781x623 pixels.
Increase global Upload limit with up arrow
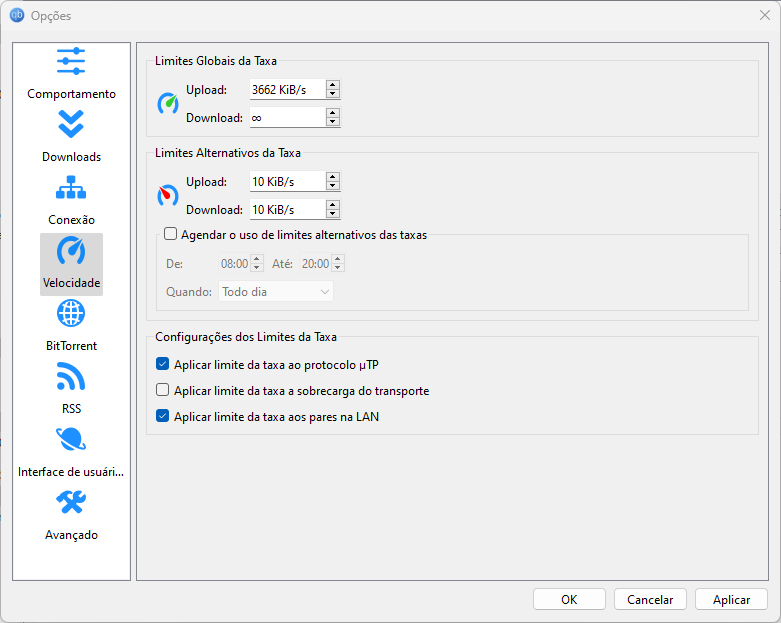333,85
